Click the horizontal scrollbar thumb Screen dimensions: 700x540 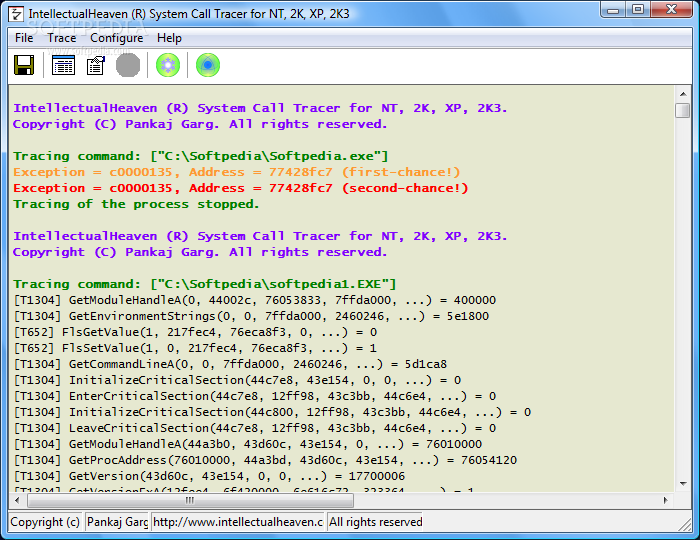pos(191,500)
